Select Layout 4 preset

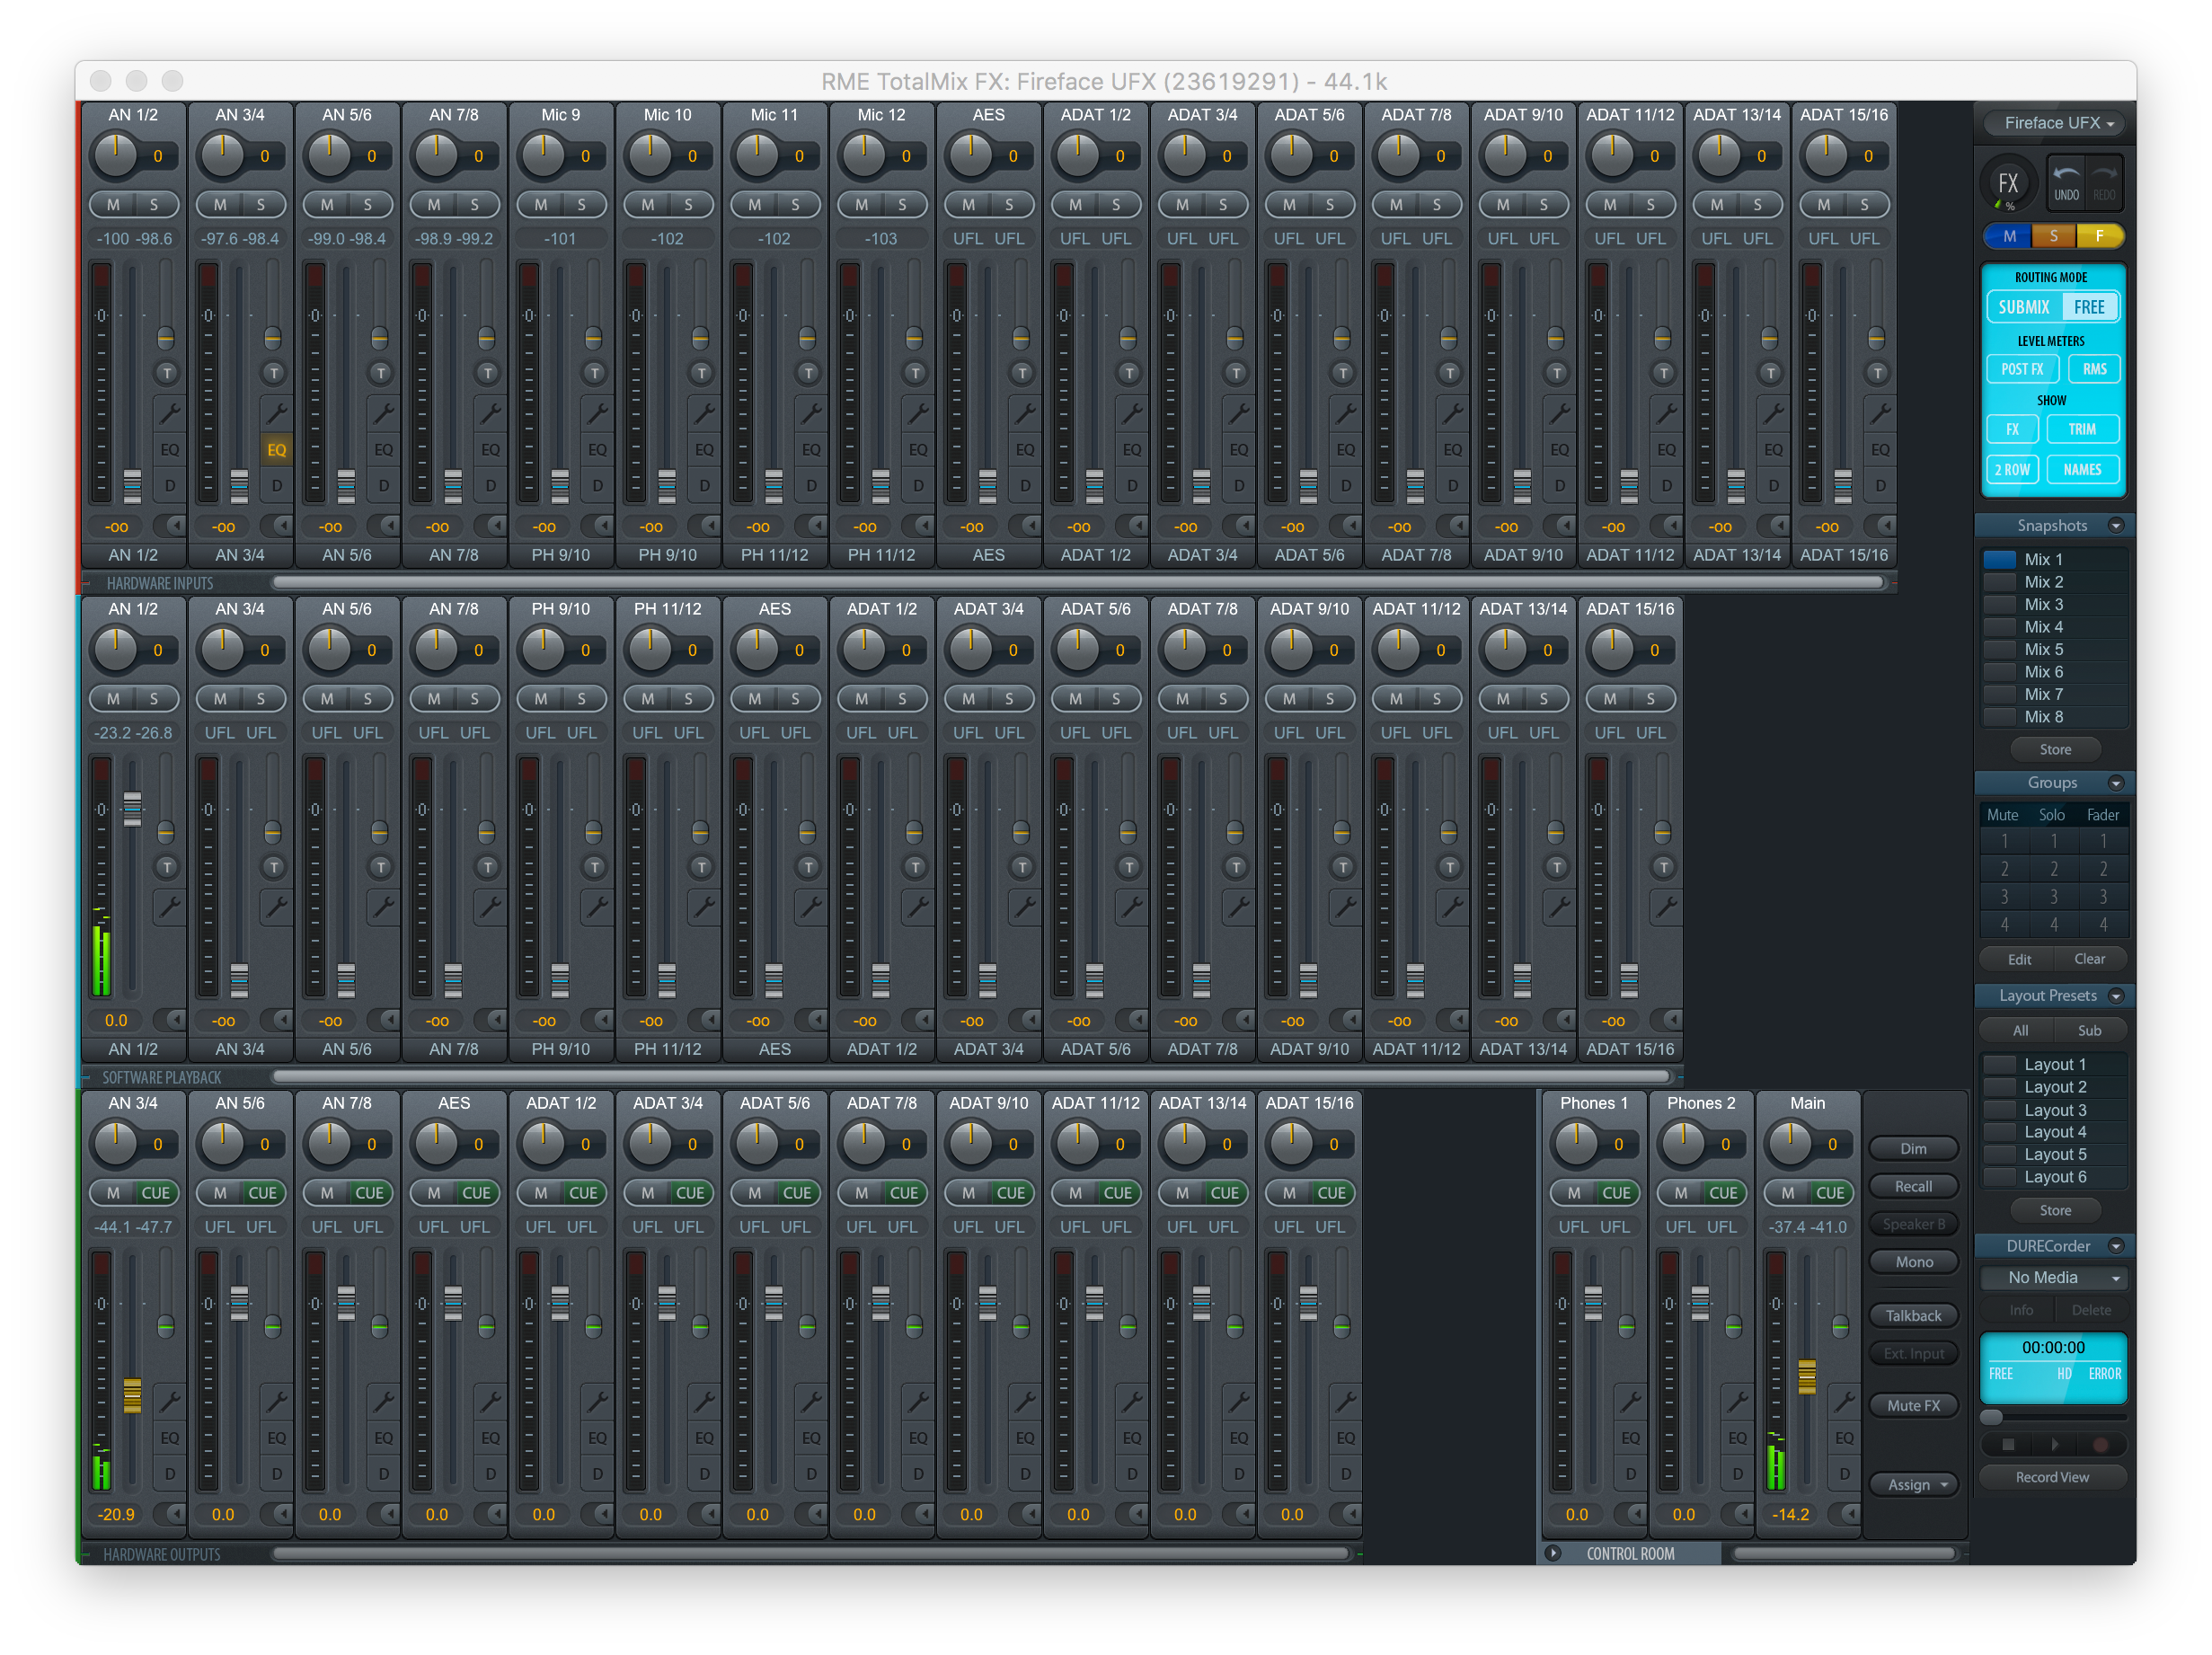pyautogui.click(x=2054, y=1132)
